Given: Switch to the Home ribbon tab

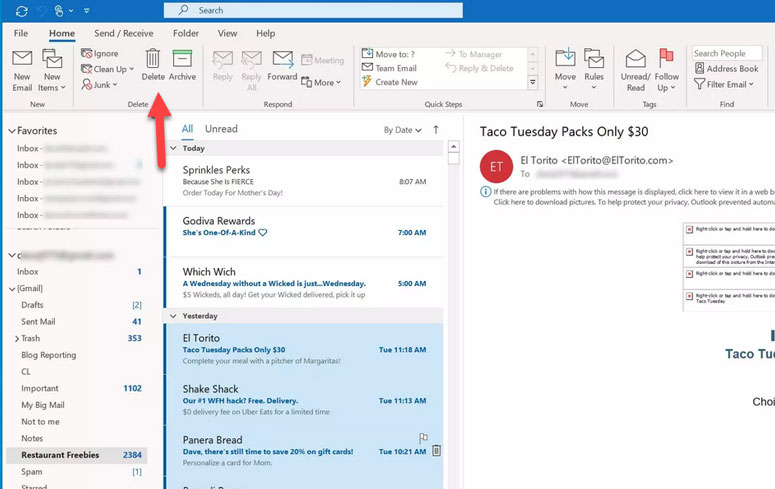Looking at the screenshot, I should (62, 33).
